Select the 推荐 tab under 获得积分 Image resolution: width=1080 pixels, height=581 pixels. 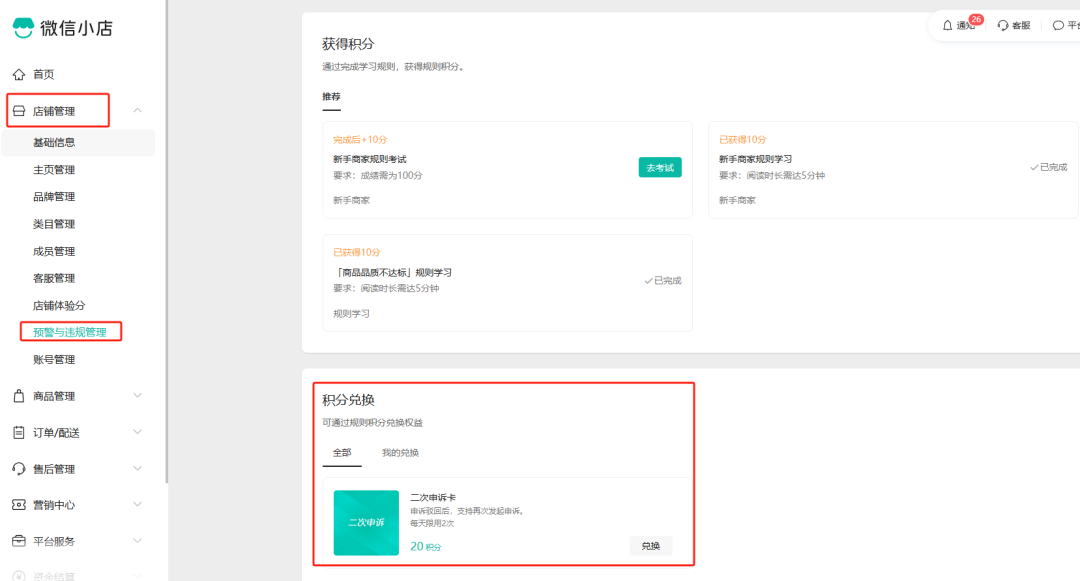331,98
